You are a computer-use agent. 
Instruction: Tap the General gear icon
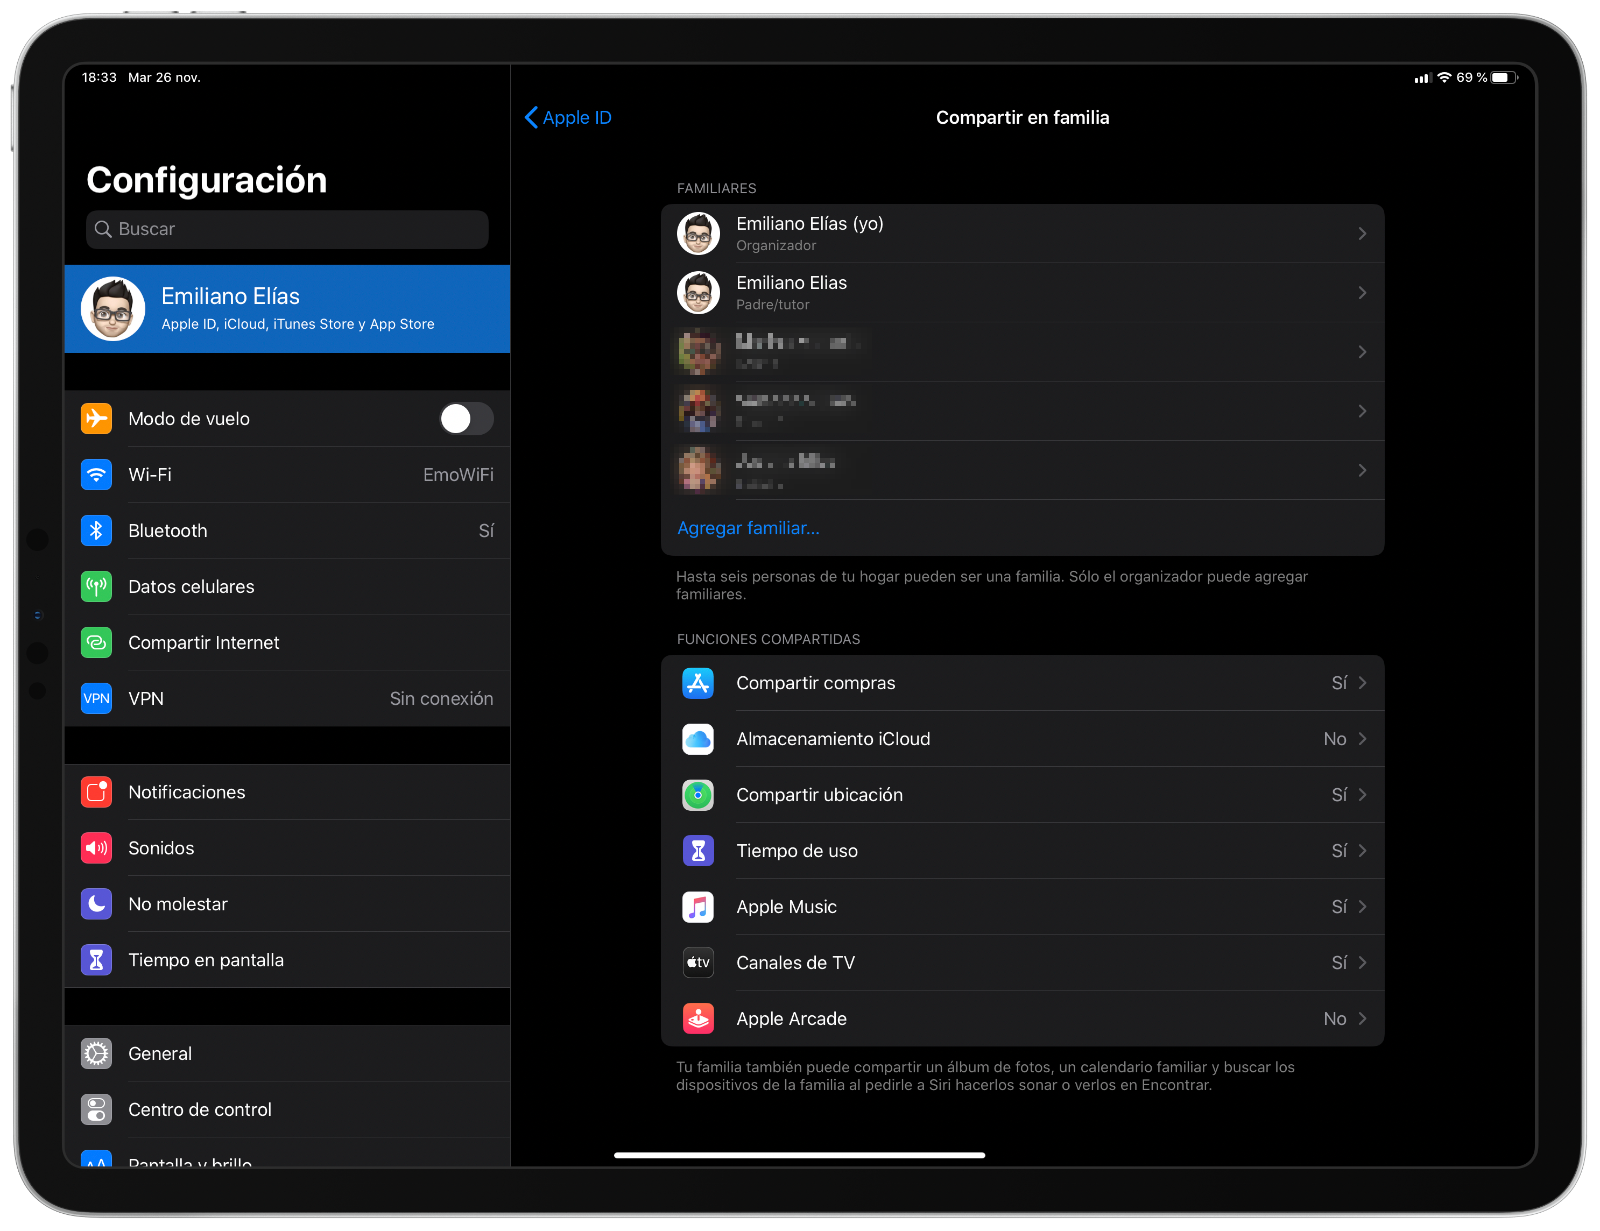pos(96,1053)
